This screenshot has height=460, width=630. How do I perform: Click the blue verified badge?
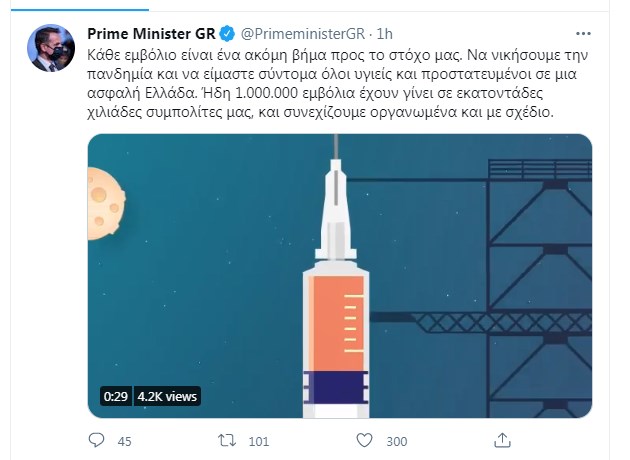point(227,34)
